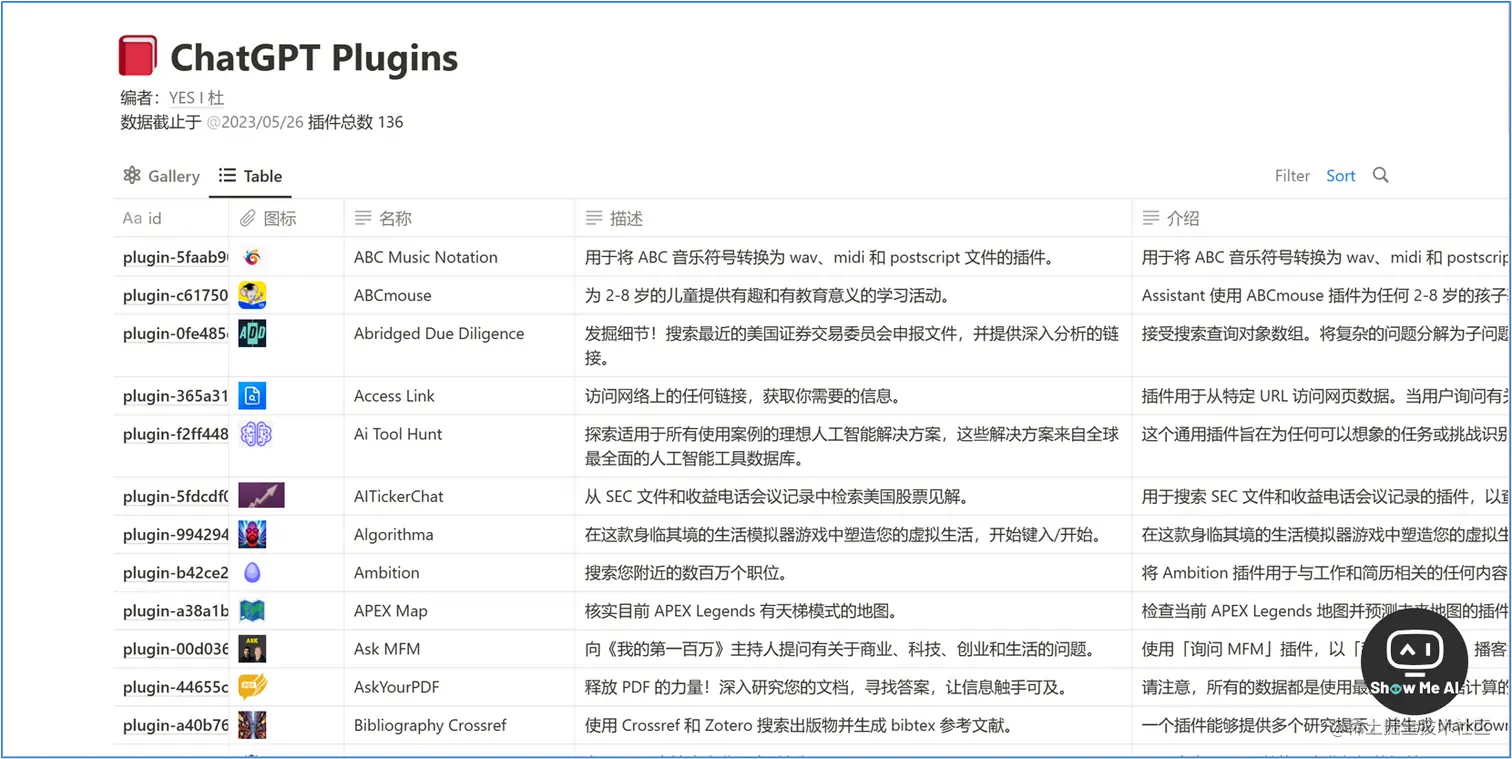
Task: Open the Sort option
Action: (x=1340, y=176)
